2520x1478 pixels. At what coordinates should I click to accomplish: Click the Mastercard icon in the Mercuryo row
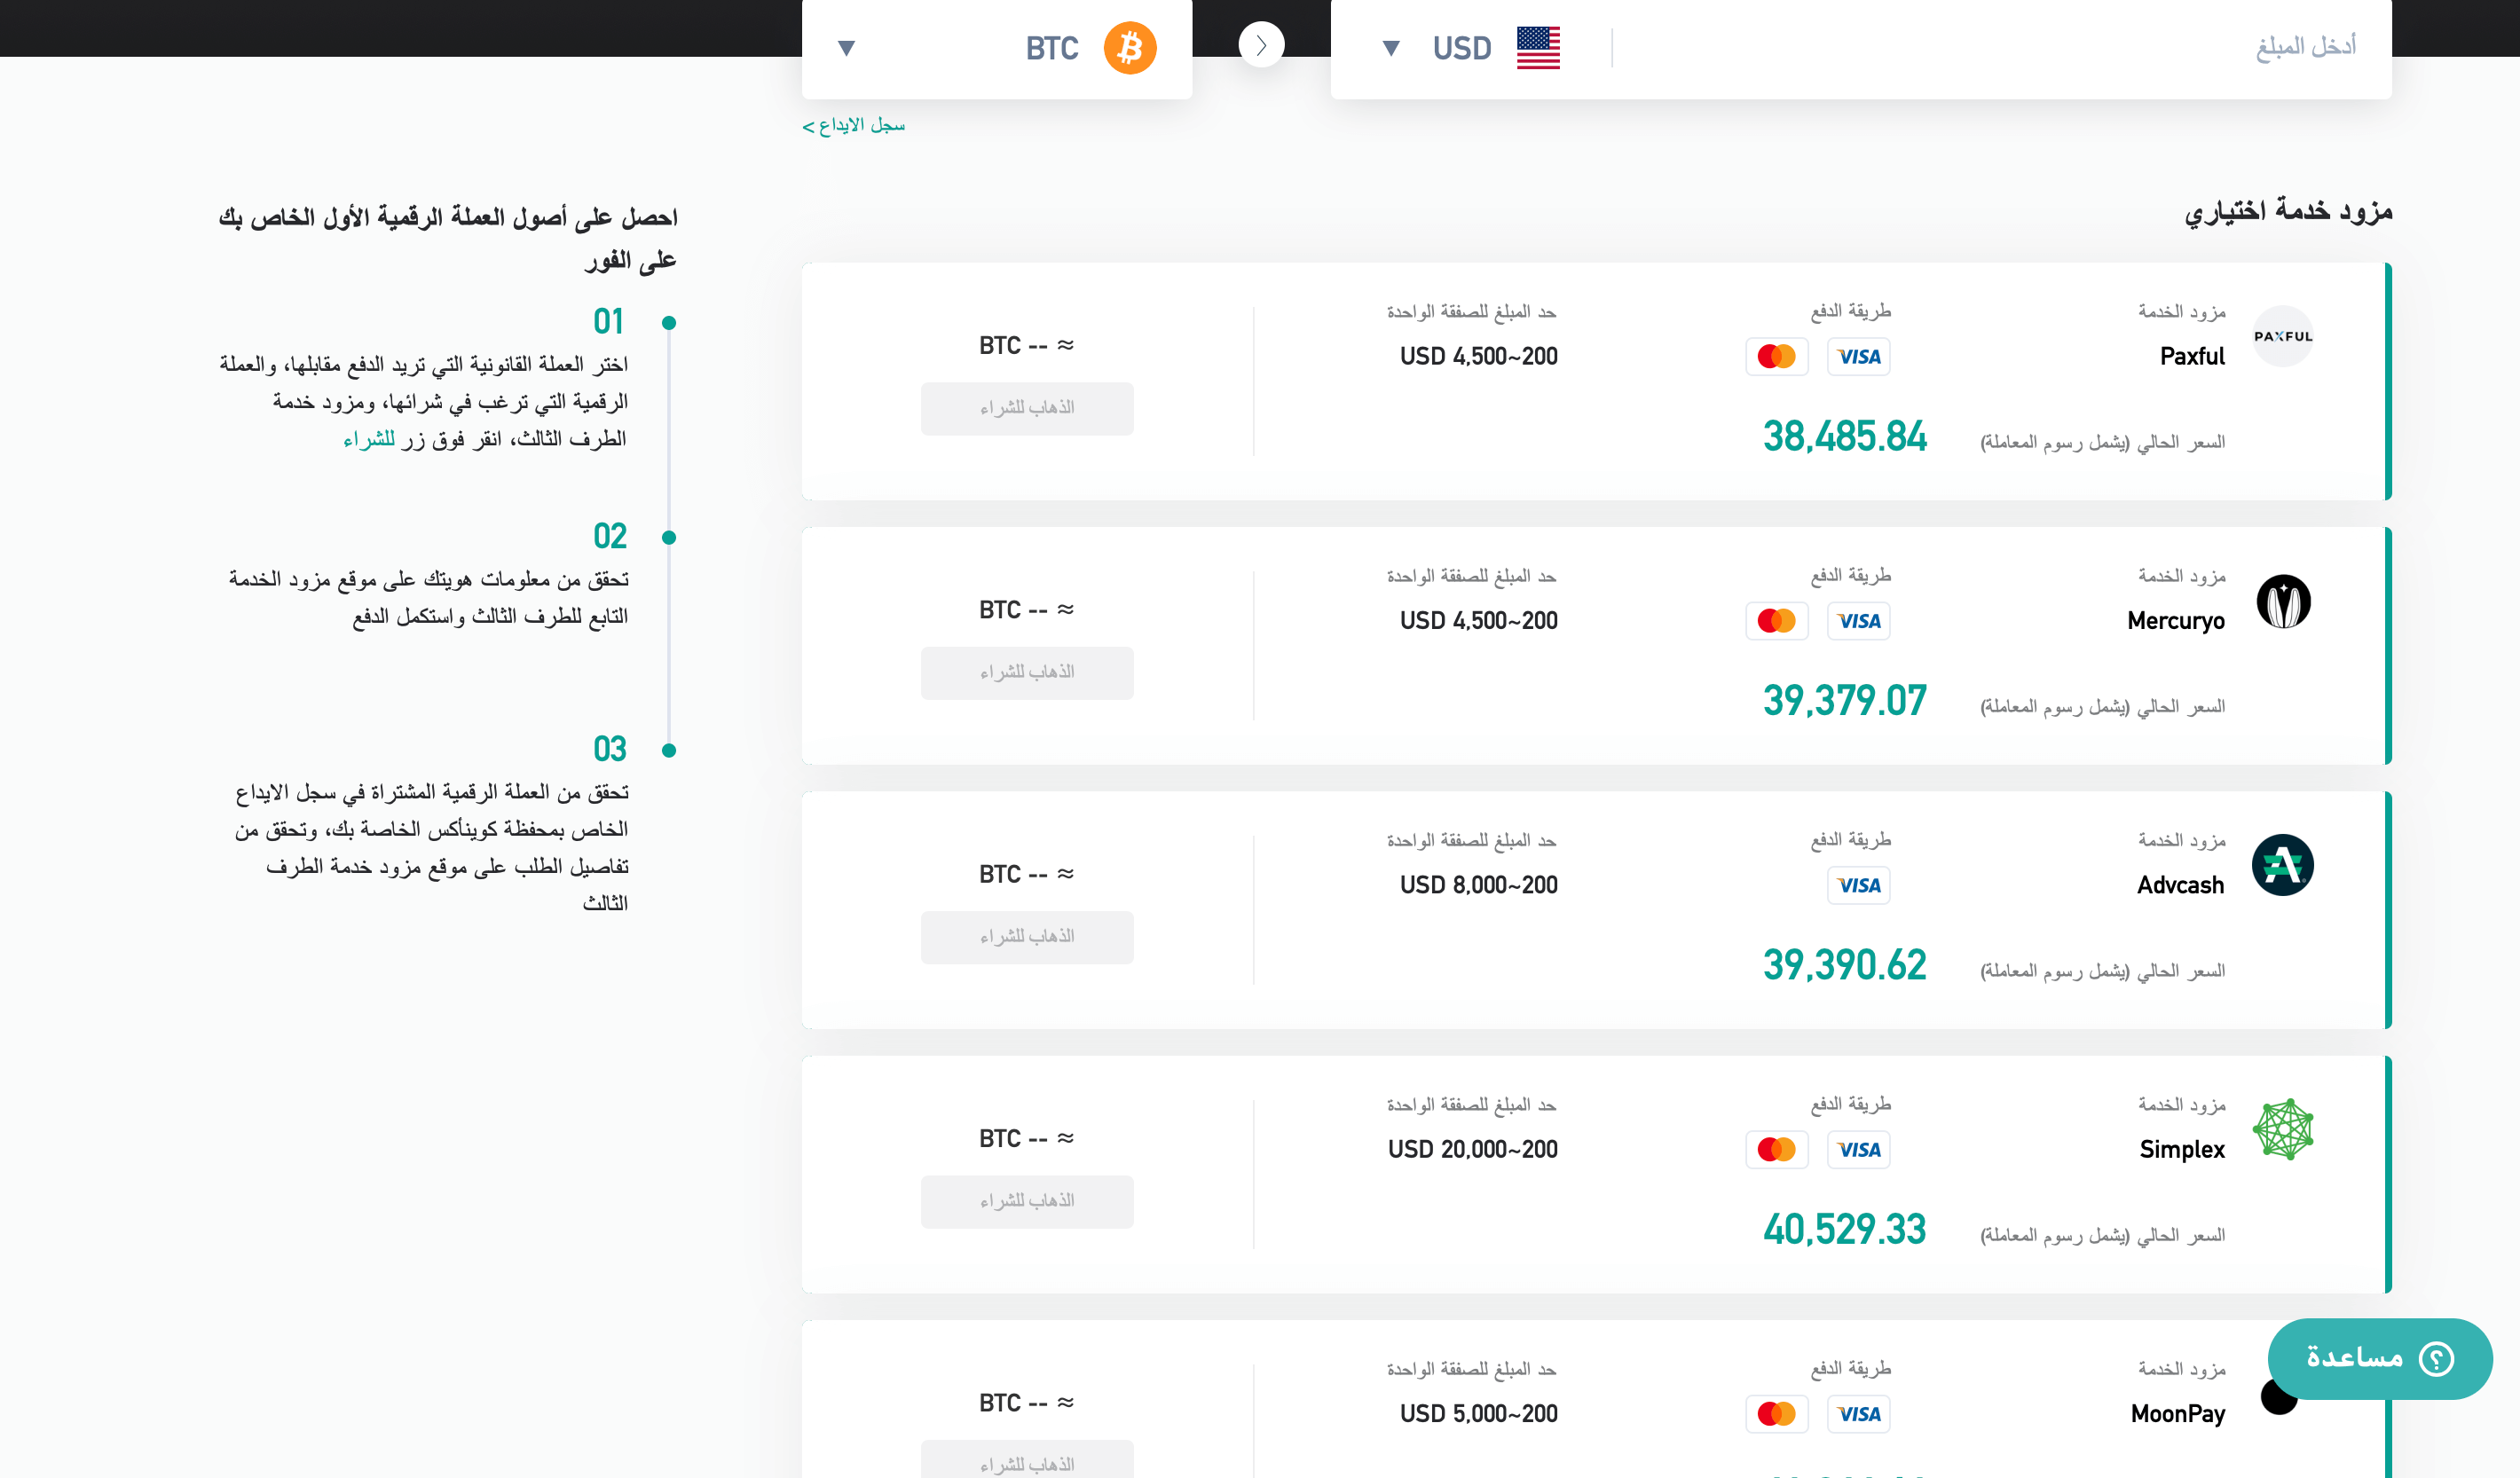click(1776, 621)
